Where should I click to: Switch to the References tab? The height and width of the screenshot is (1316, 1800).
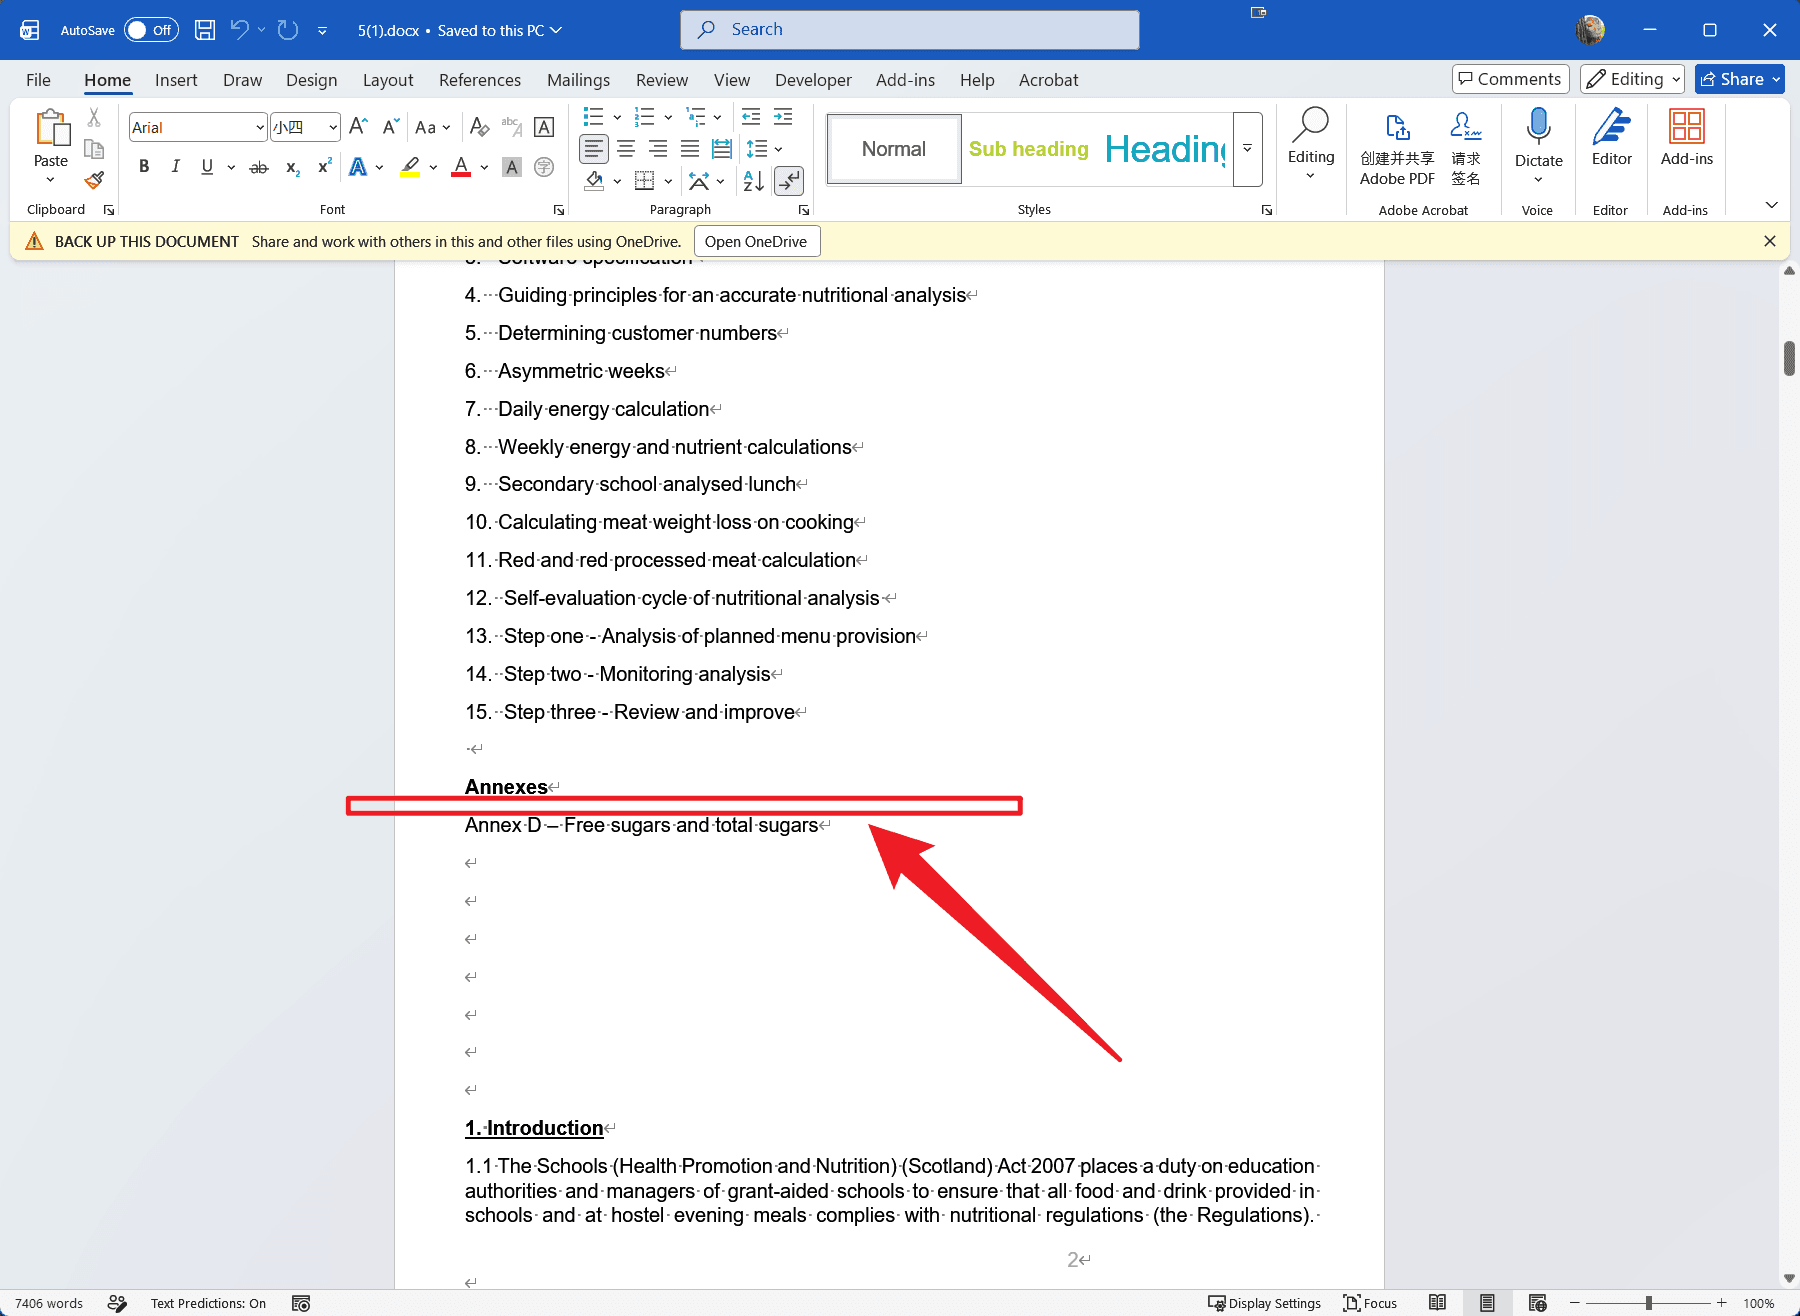(x=480, y=80)
